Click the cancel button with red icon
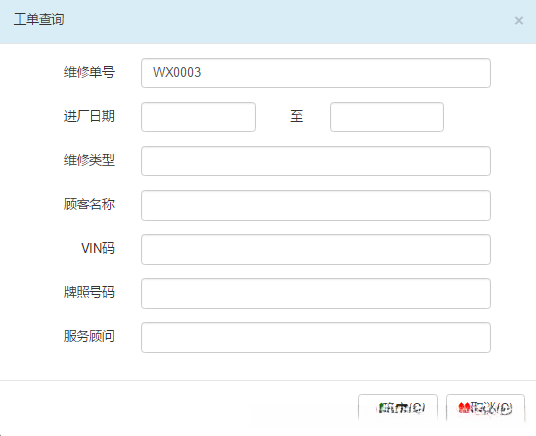The image size is (536, 436). click(x=485, y=408)
